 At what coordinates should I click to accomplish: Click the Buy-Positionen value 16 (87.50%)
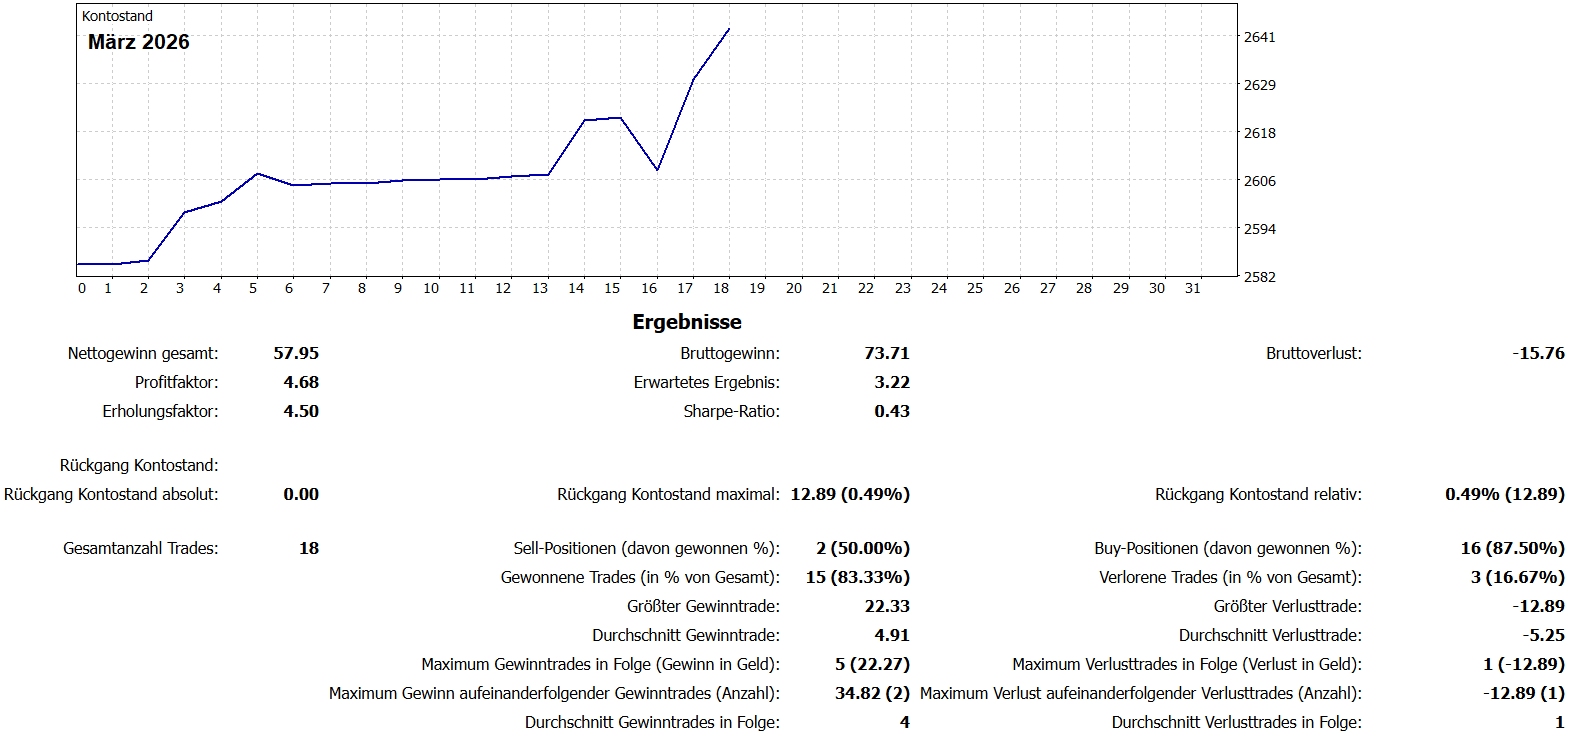tap(1512, 548)
